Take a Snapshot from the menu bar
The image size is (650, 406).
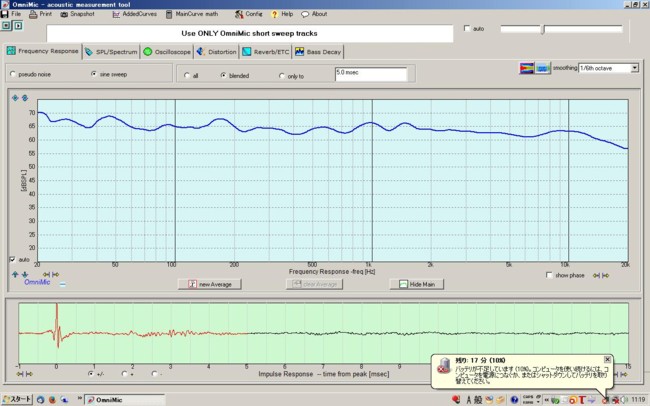tap(78, 14)
